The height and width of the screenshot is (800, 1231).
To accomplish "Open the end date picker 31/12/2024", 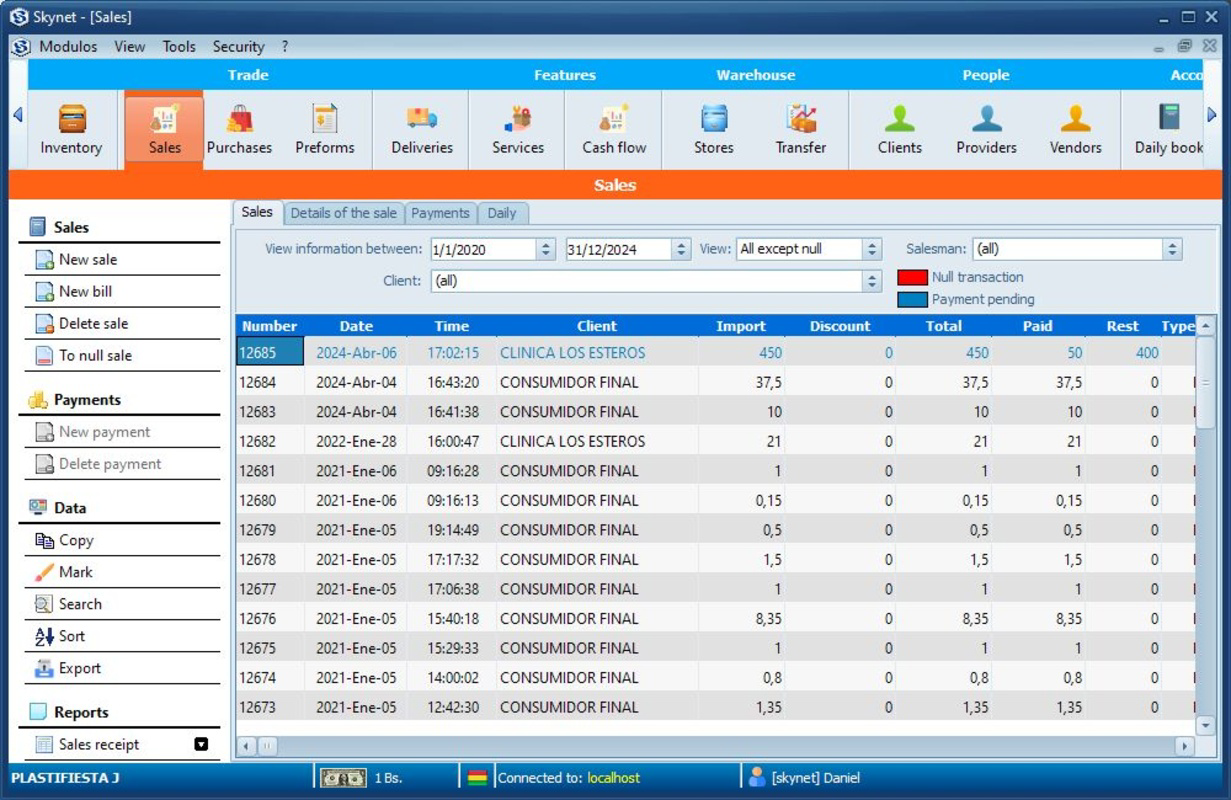I will [681, 249].
